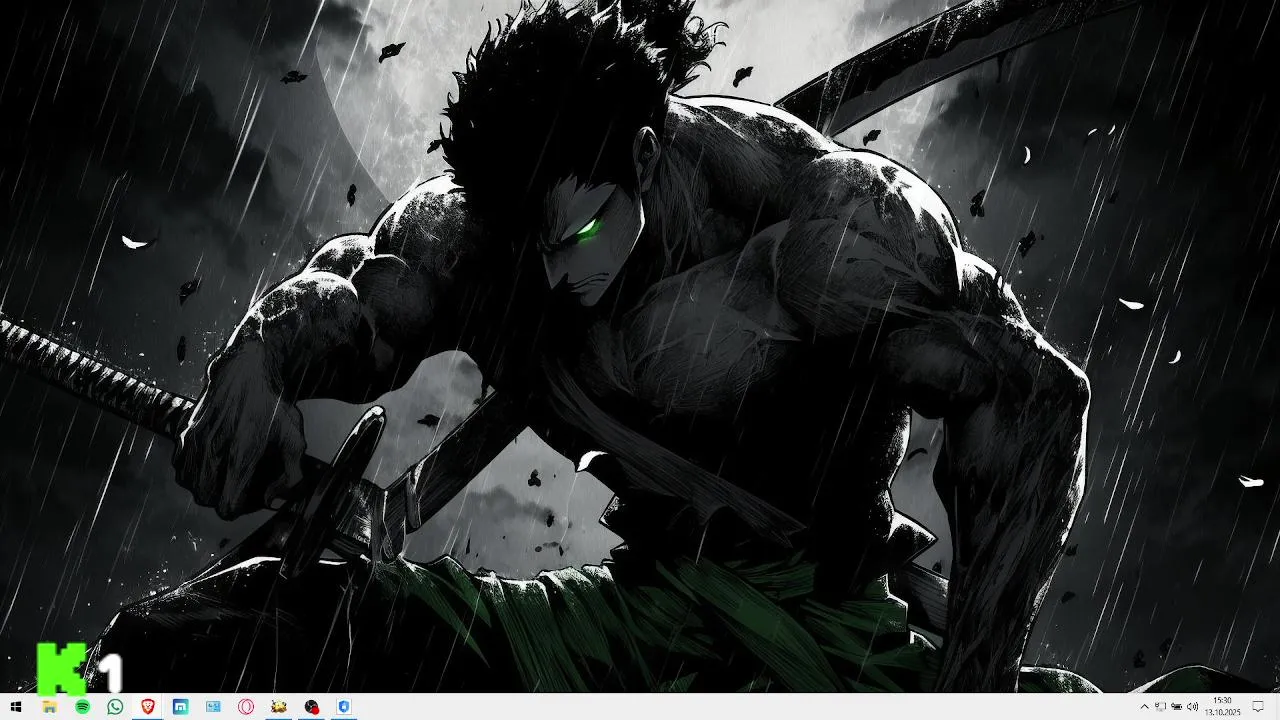Viewport: 1280px width, 720px height.
Task: Open the clock showing 15:30
Action: (x=1222, y=707)
